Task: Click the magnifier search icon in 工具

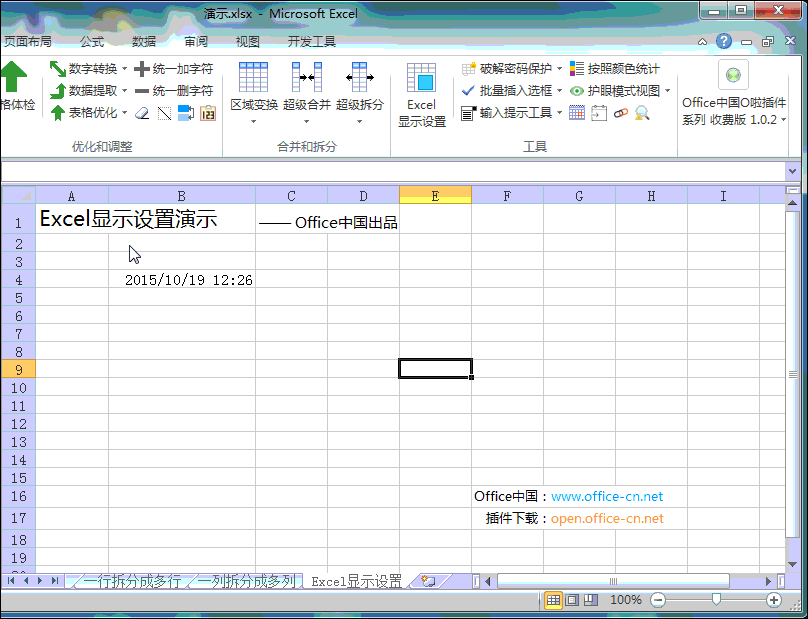Action: pos(642,113)
